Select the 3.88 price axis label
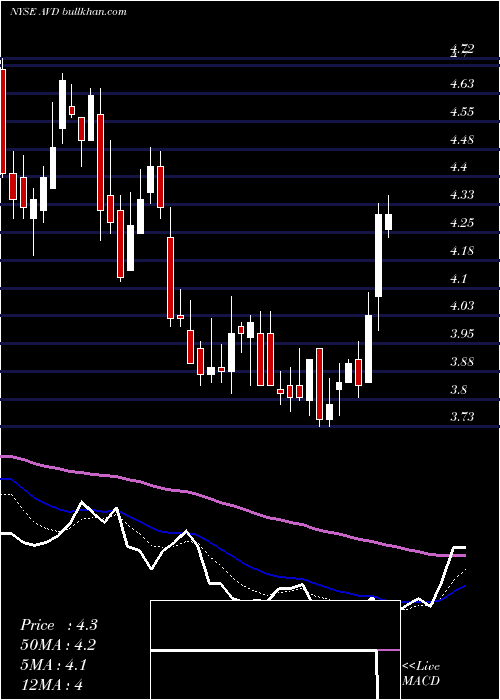The width and height of the screenshot is (500, 700). tap(462, 361)
